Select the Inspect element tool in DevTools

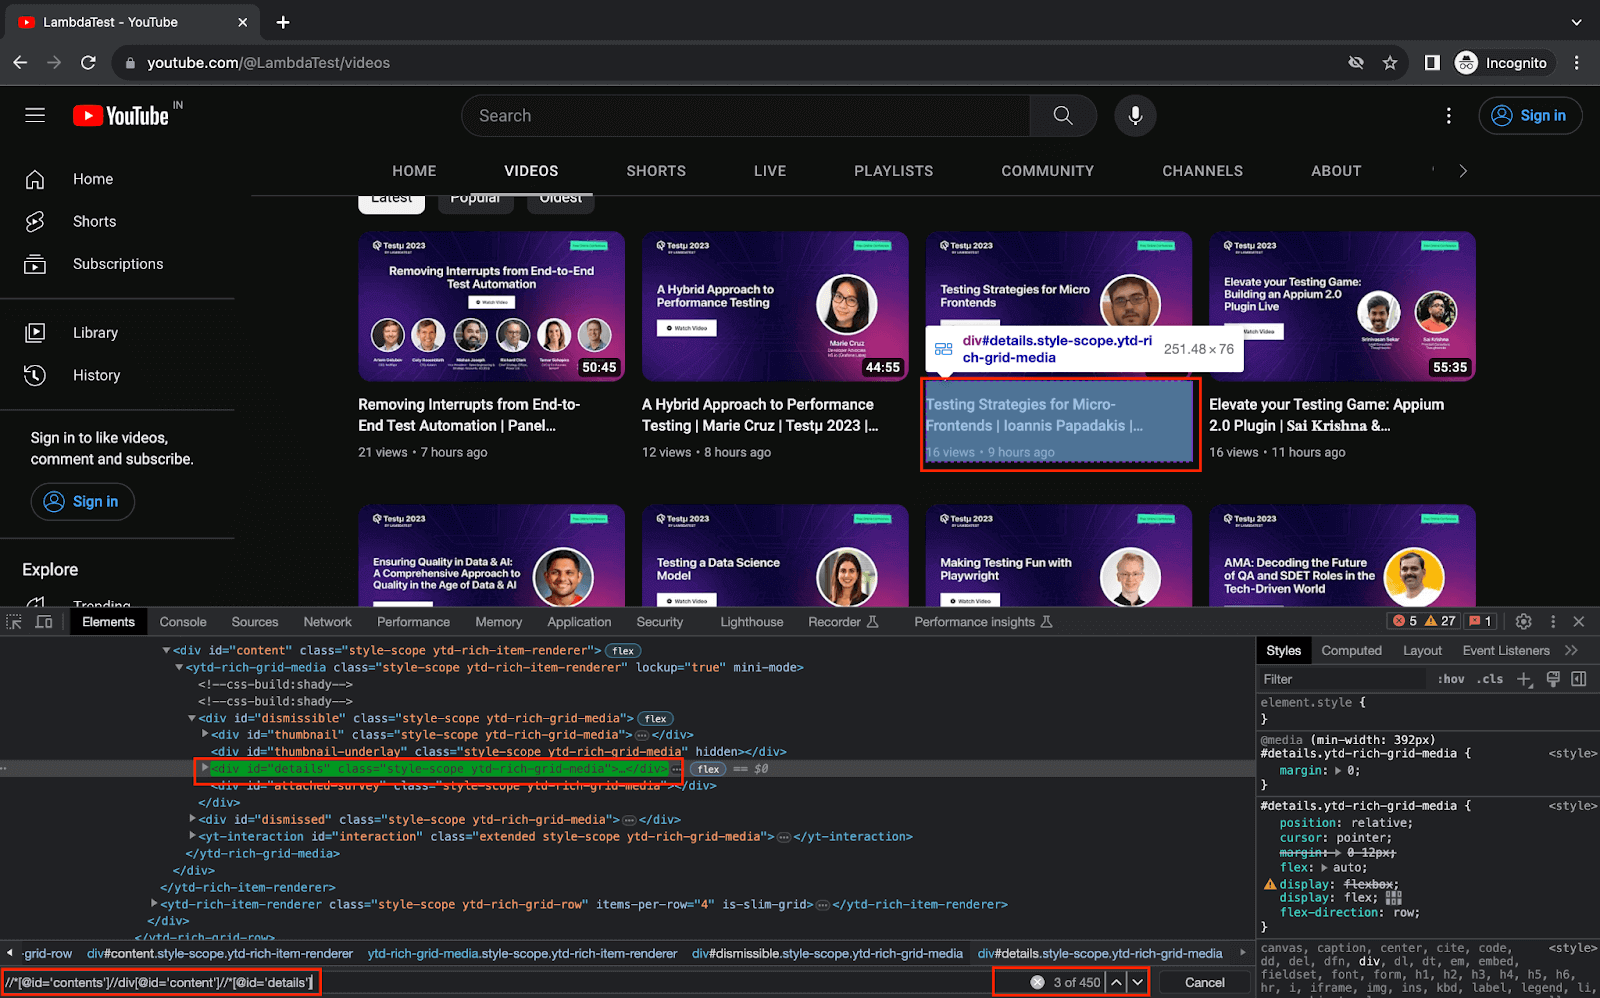tap(14, 621)
